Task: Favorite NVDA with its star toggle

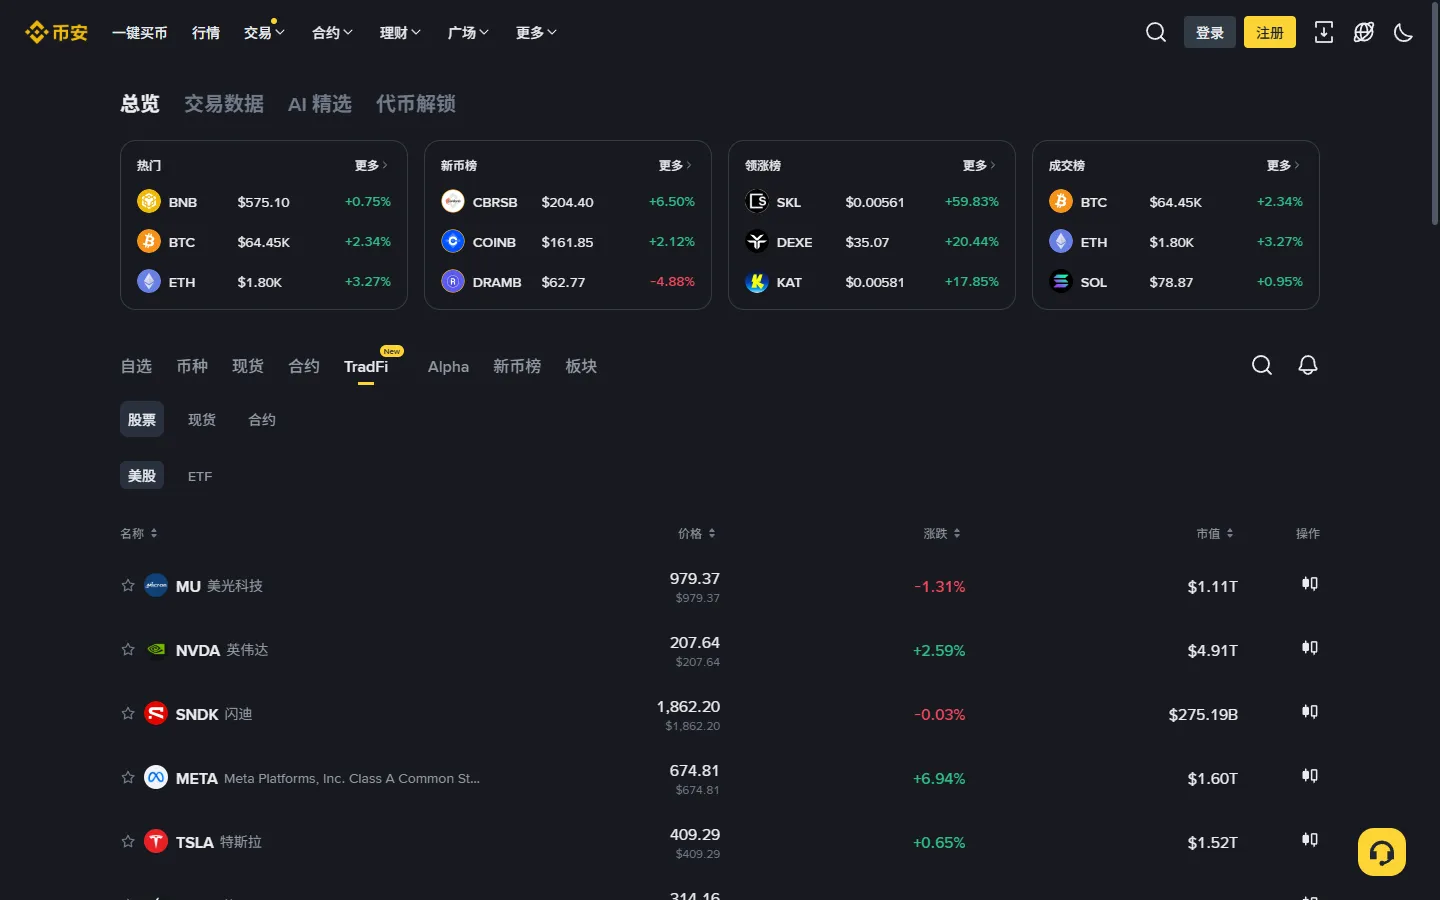Action: point(128,650)
